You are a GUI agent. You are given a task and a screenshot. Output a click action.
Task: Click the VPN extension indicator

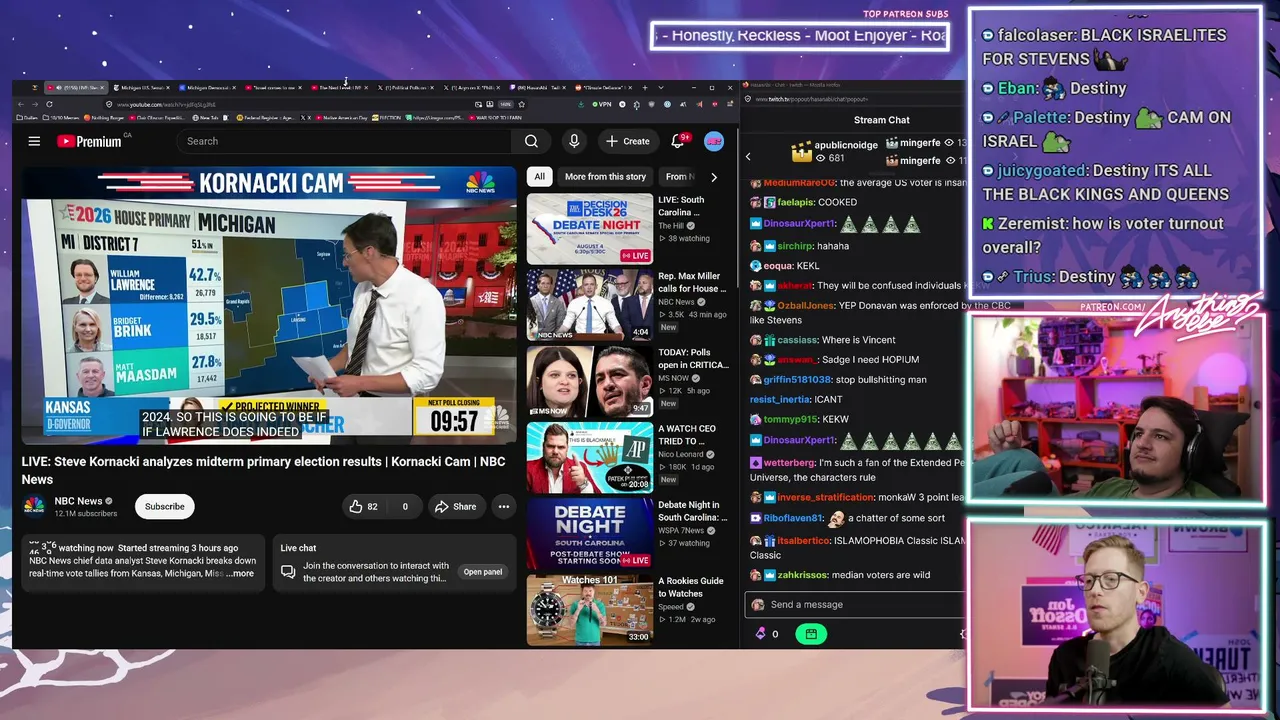(602, 104)
